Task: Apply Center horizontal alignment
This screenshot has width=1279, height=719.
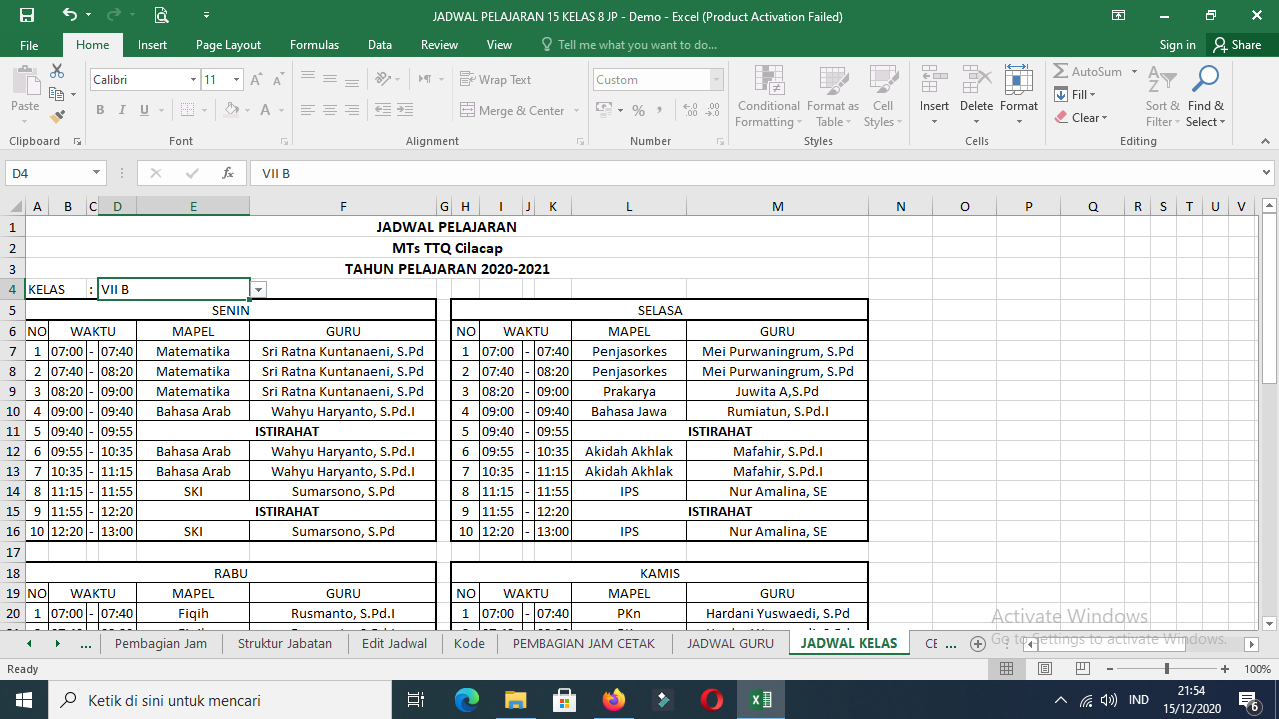Action: 330,110
